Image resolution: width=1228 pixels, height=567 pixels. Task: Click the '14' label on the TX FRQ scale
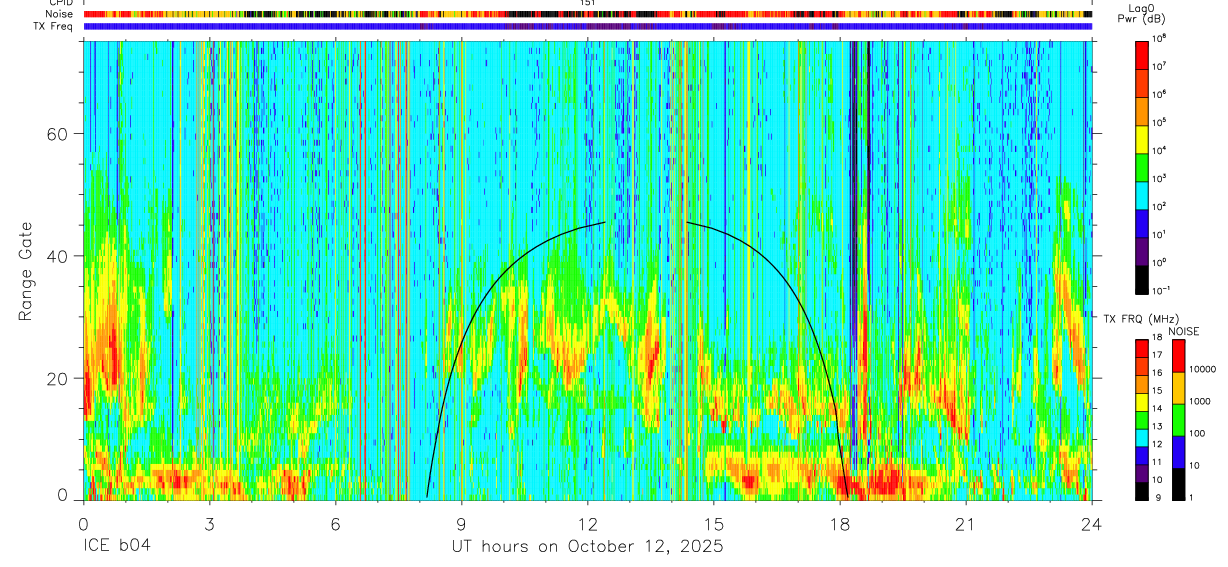[1159, 409]
